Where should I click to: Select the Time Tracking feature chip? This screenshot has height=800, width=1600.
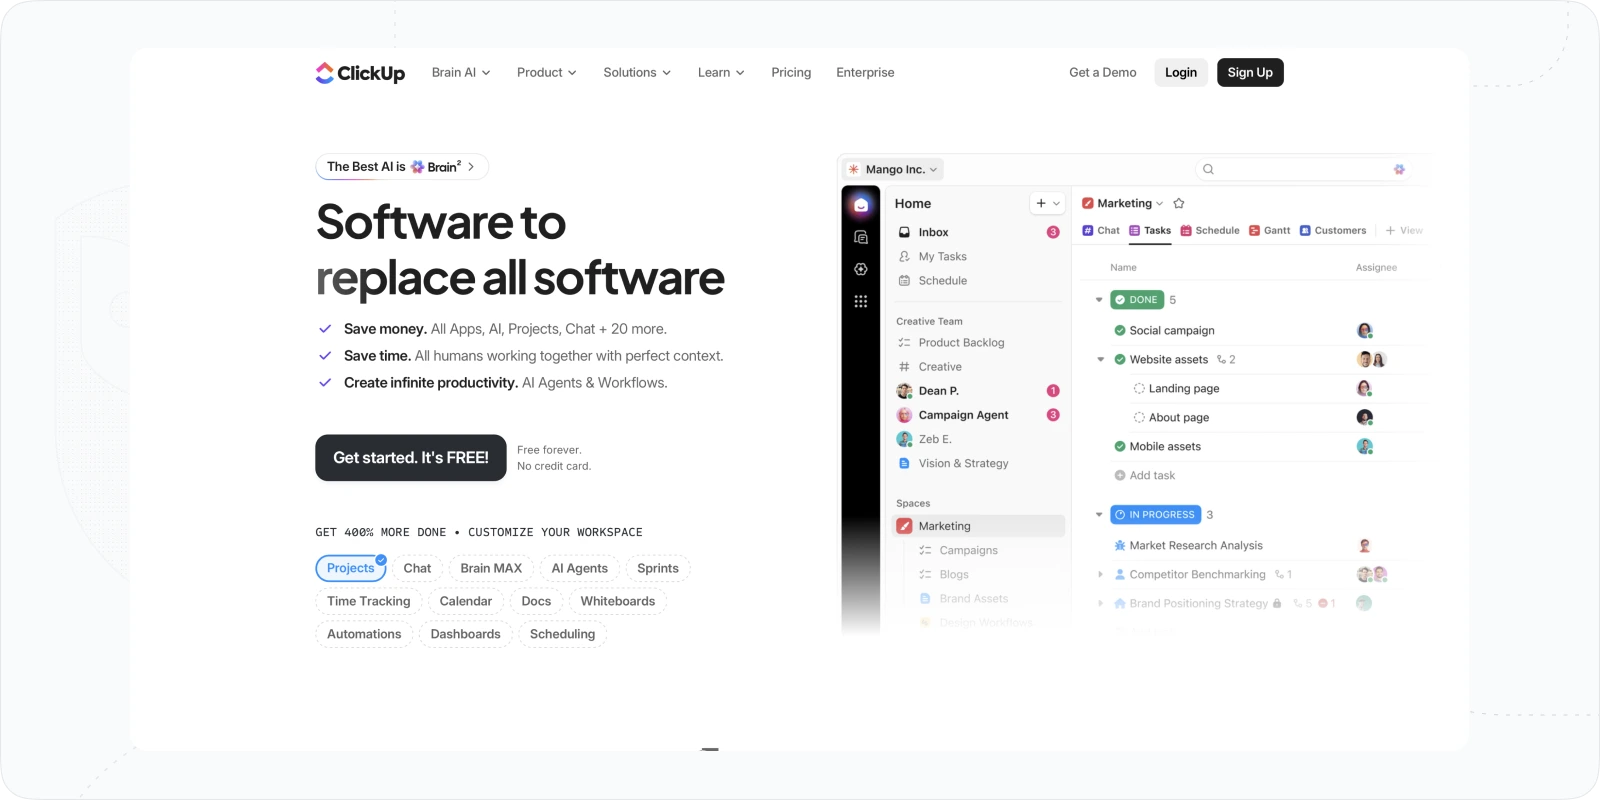click(x=369, y=601)
